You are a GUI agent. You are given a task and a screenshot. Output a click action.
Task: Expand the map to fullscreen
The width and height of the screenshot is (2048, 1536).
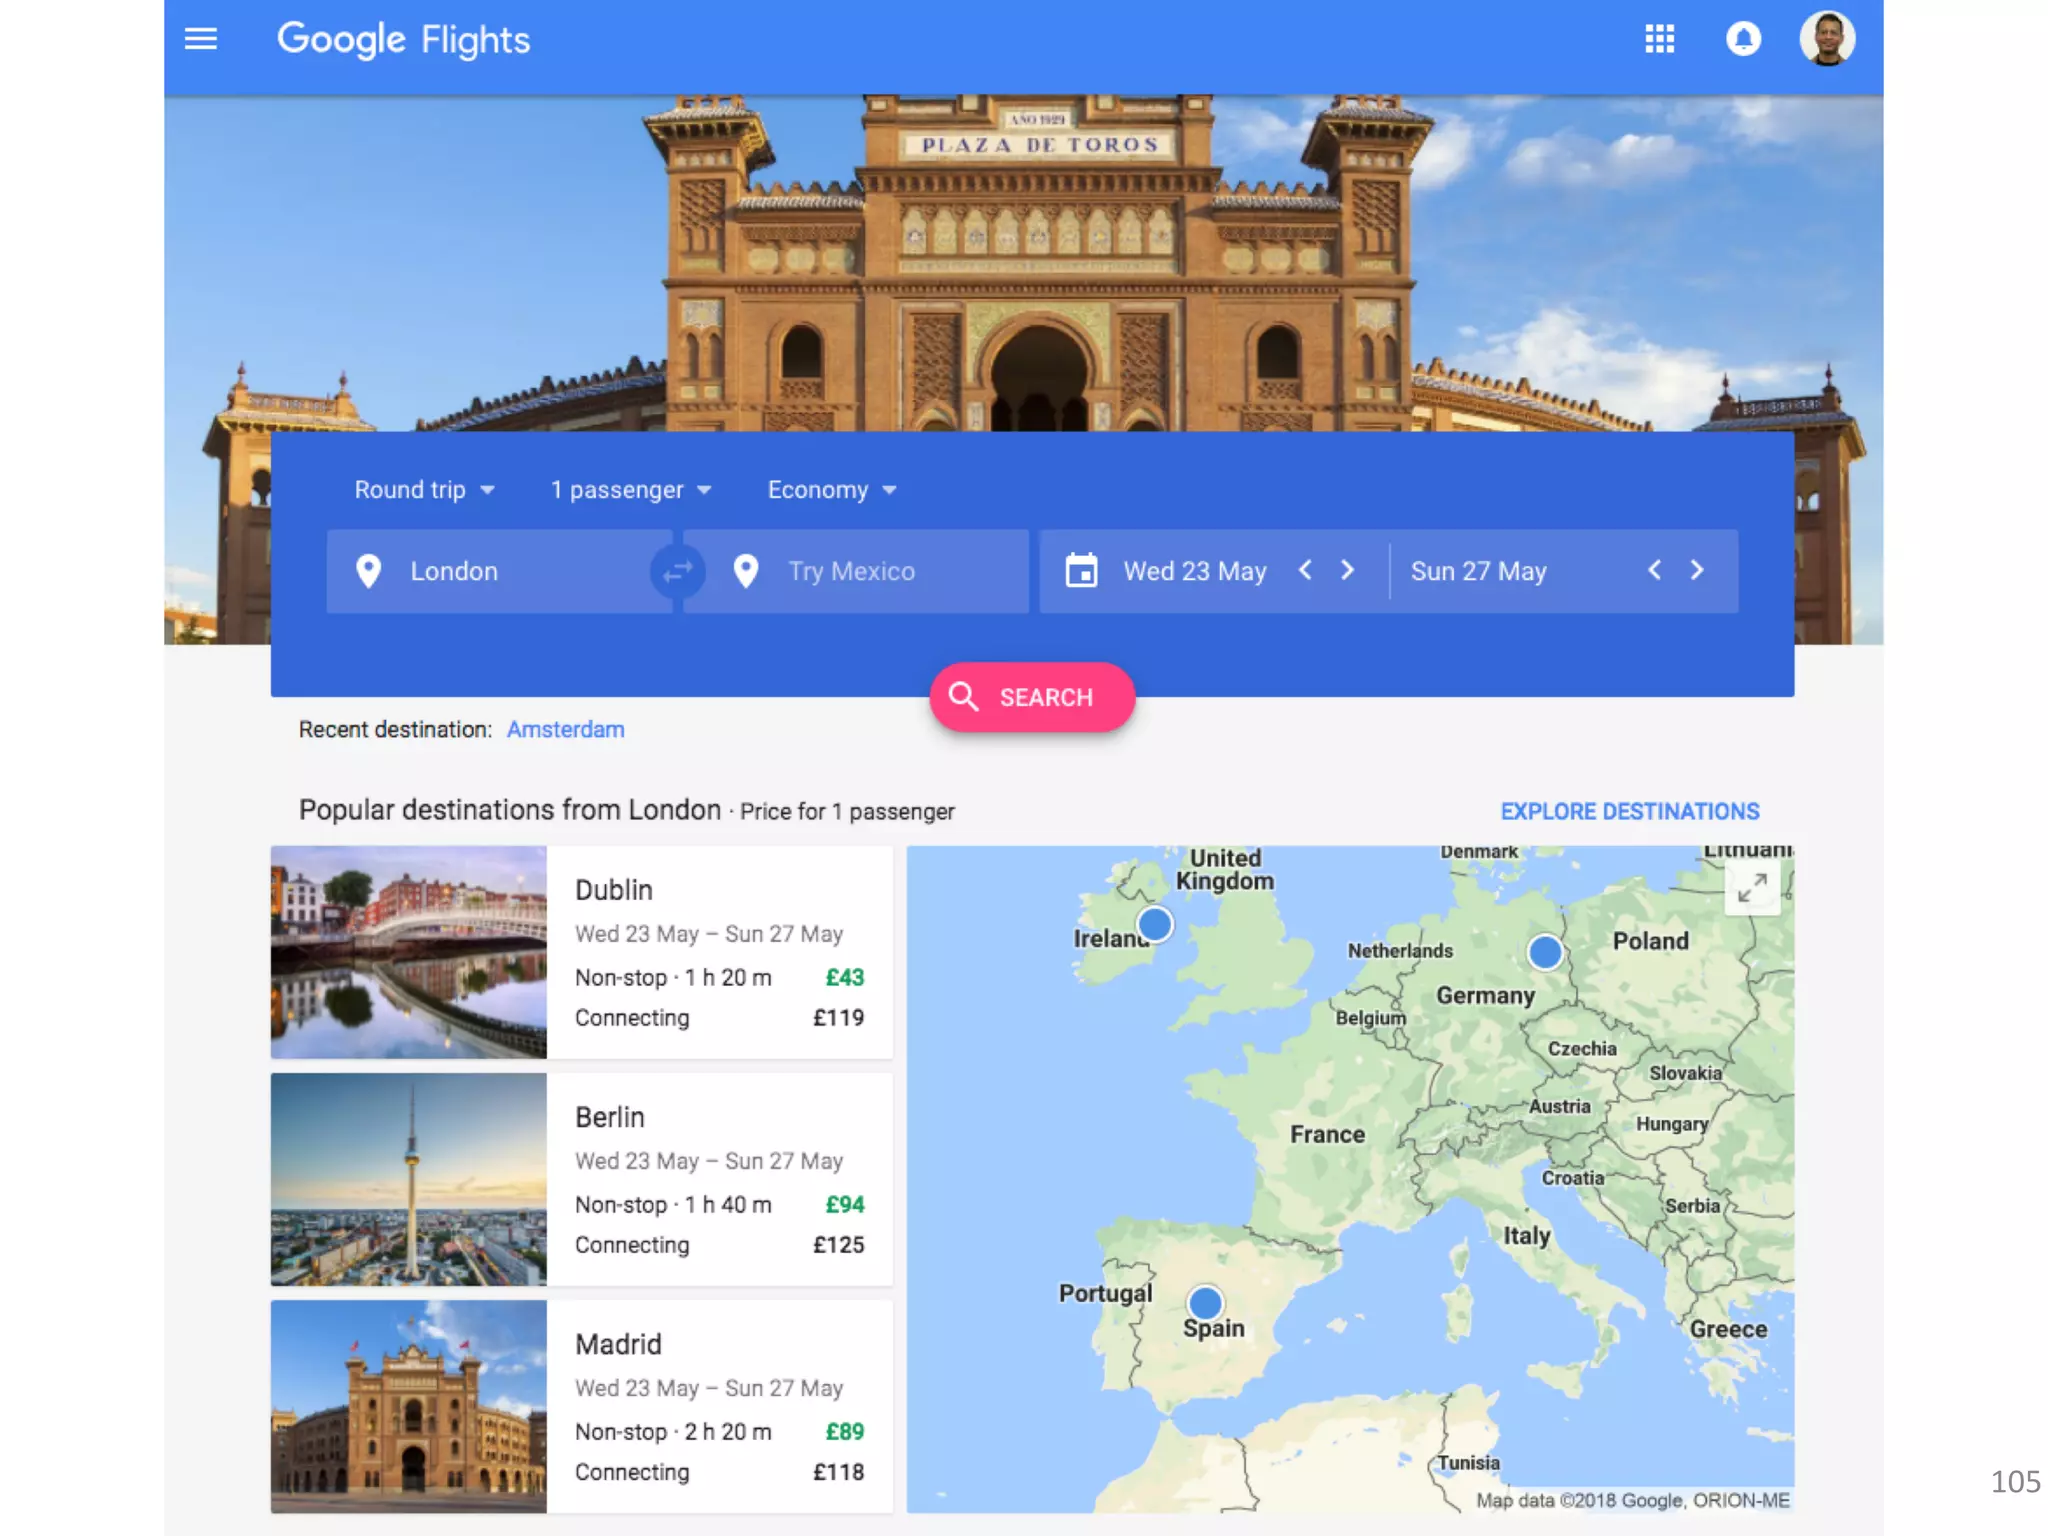tap(1752, 888)
